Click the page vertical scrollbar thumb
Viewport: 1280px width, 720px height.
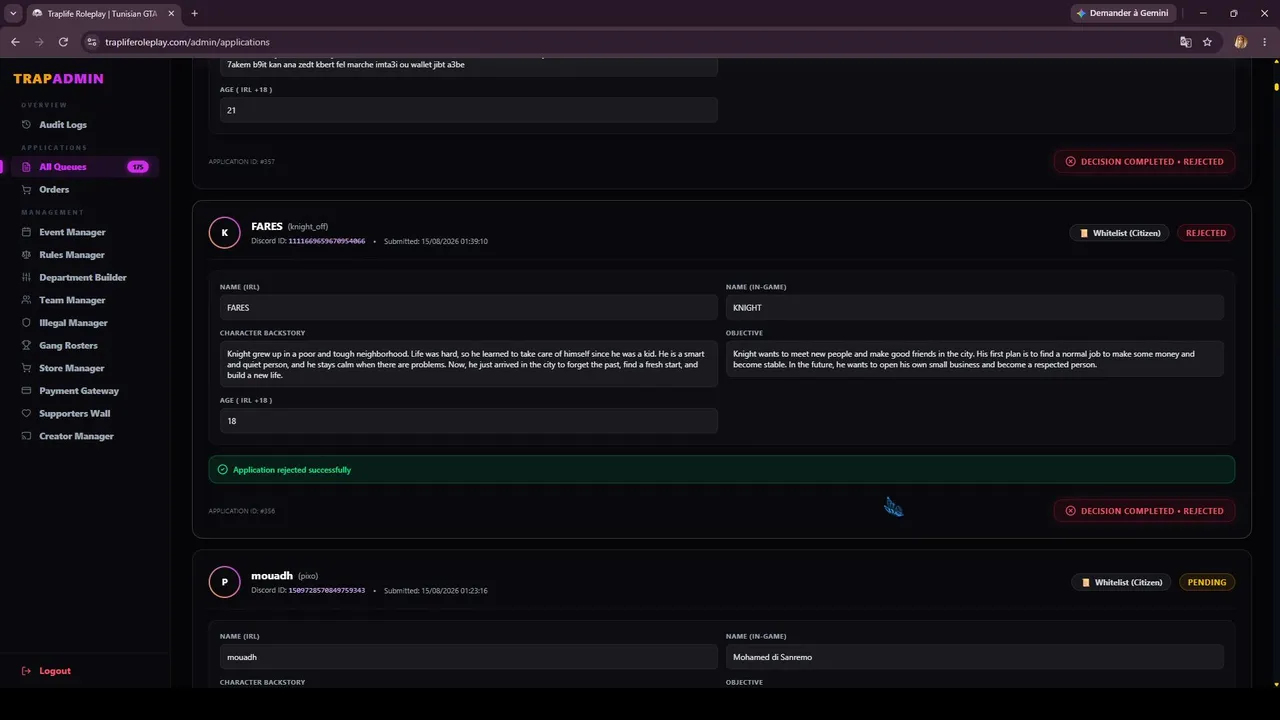click(1276, 85)
